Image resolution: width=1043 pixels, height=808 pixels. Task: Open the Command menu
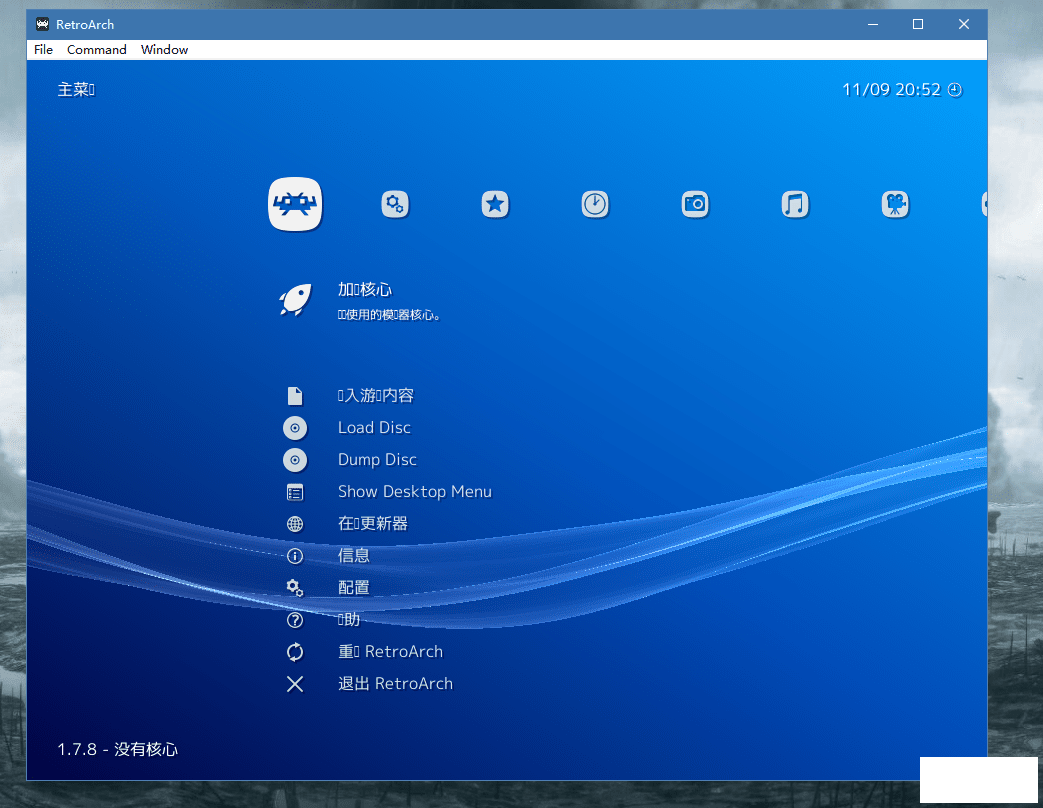pyautogui.click(x=96, y=50)
